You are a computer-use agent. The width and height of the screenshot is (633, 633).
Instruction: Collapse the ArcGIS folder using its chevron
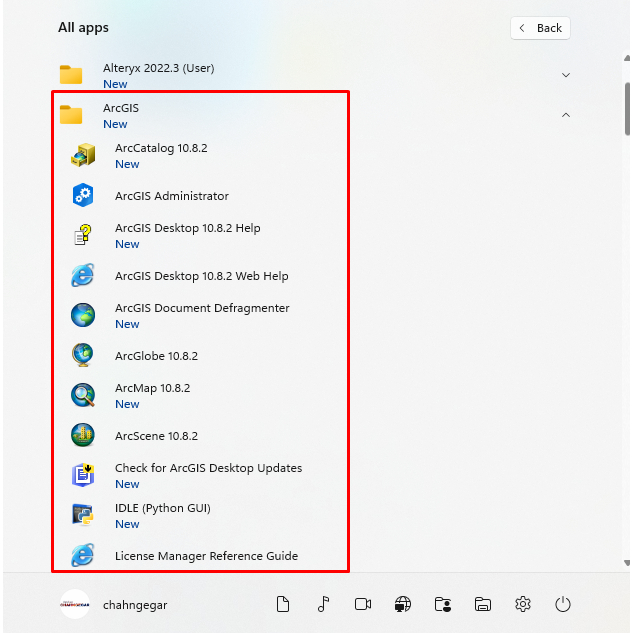click(x=566, y=115)
